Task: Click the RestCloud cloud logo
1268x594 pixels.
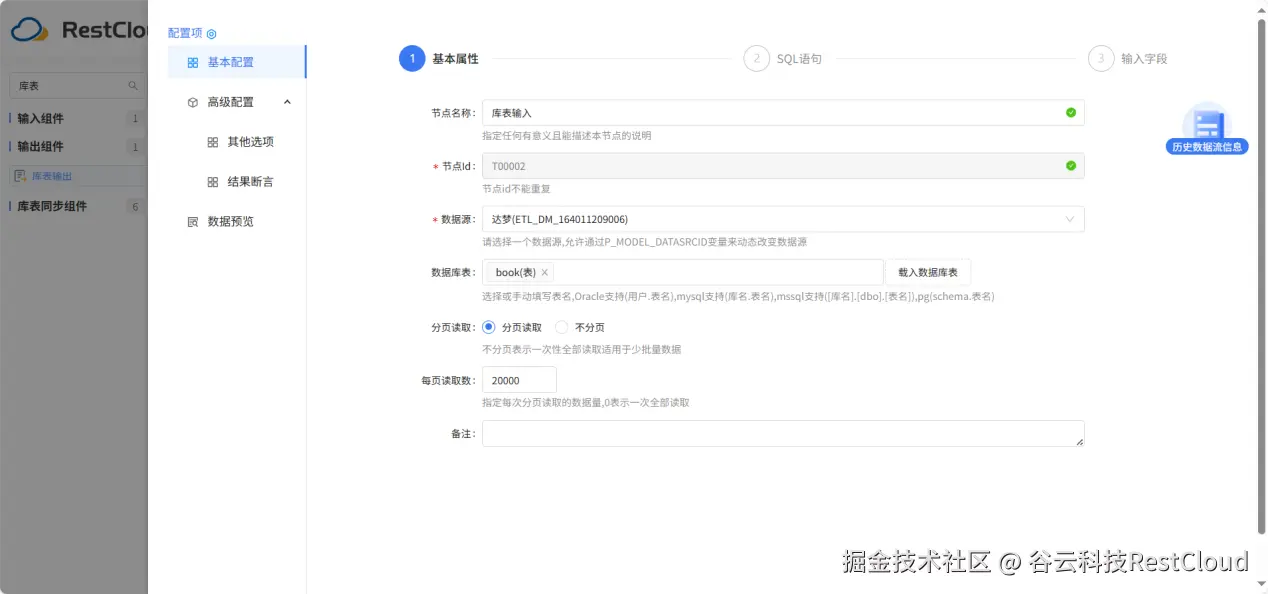Action: point(27,30)
